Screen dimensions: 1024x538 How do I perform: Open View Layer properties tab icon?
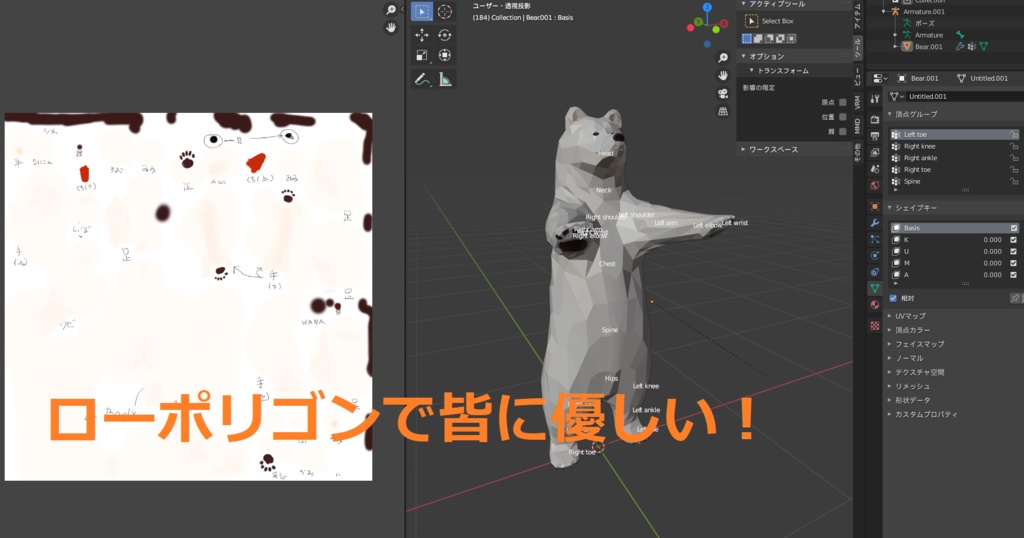coord(875,152)
